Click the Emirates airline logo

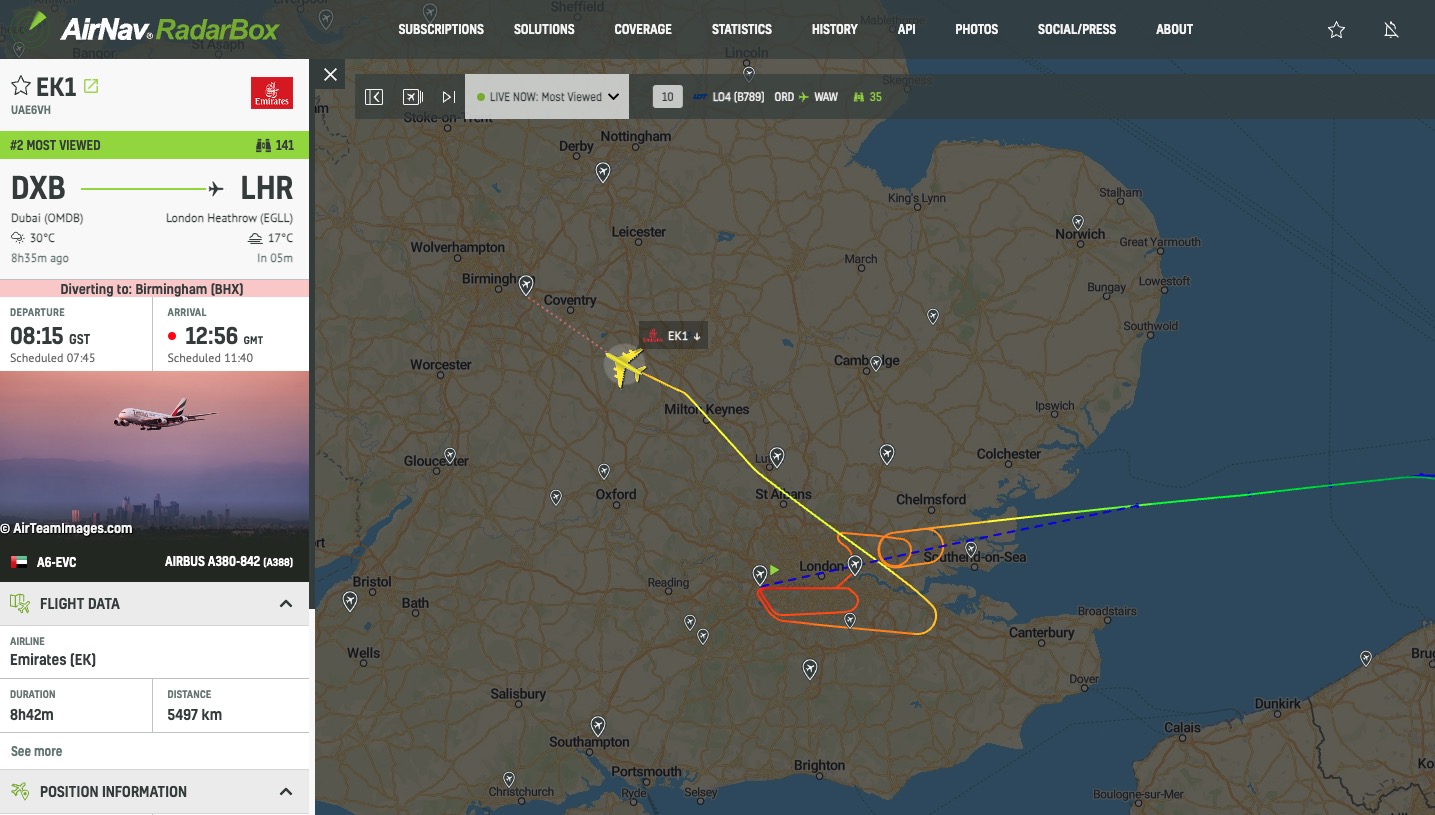[272, 93]
